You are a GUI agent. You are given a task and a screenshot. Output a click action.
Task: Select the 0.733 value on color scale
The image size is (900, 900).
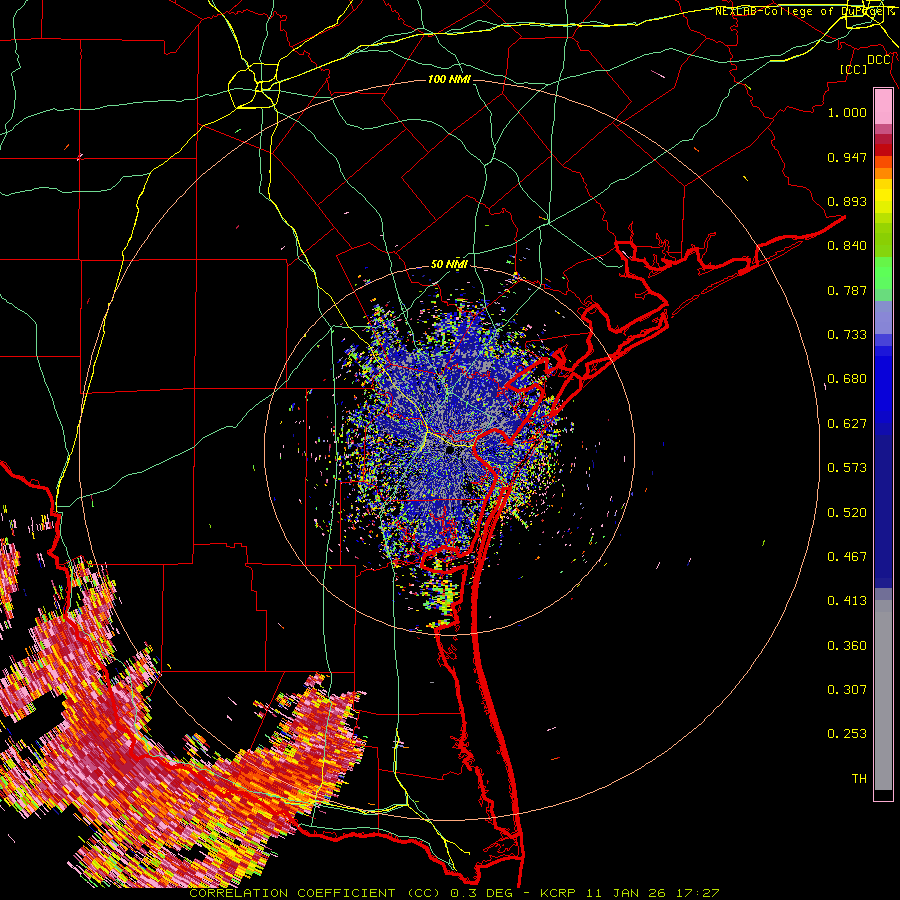click(x=847, y=335)
